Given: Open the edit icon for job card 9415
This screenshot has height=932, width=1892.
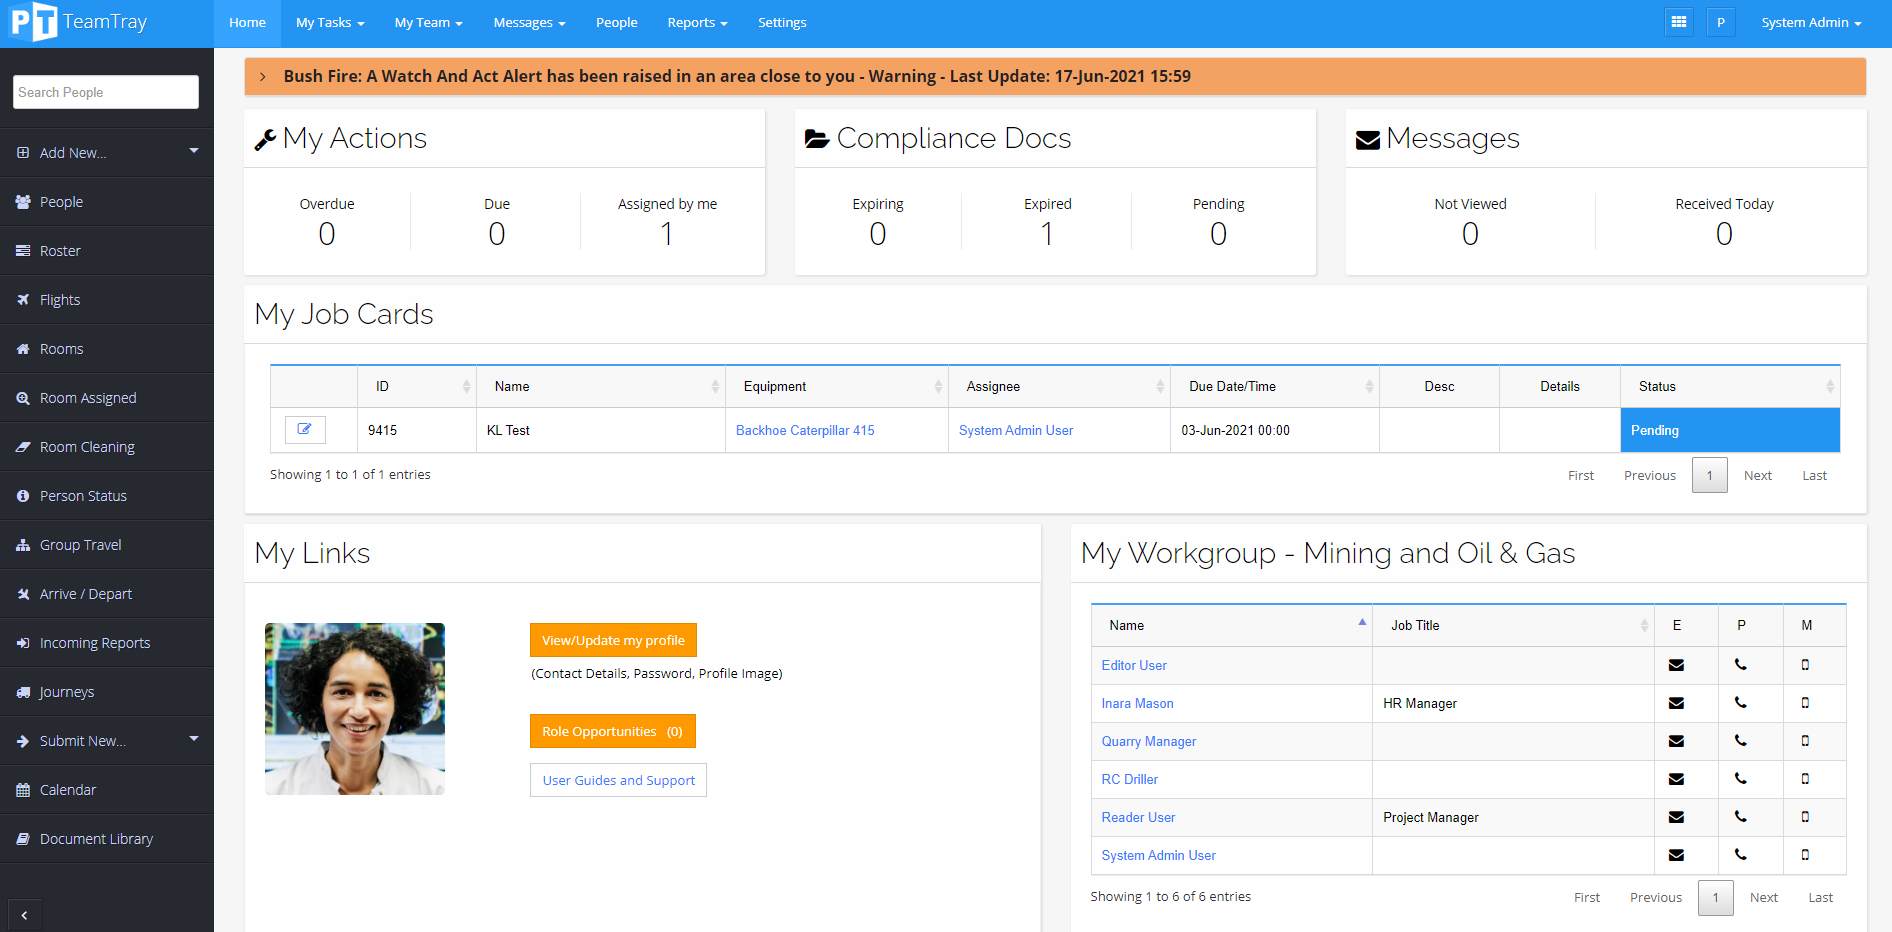Looking at the screenshot, I should click(x=304, y=429).
